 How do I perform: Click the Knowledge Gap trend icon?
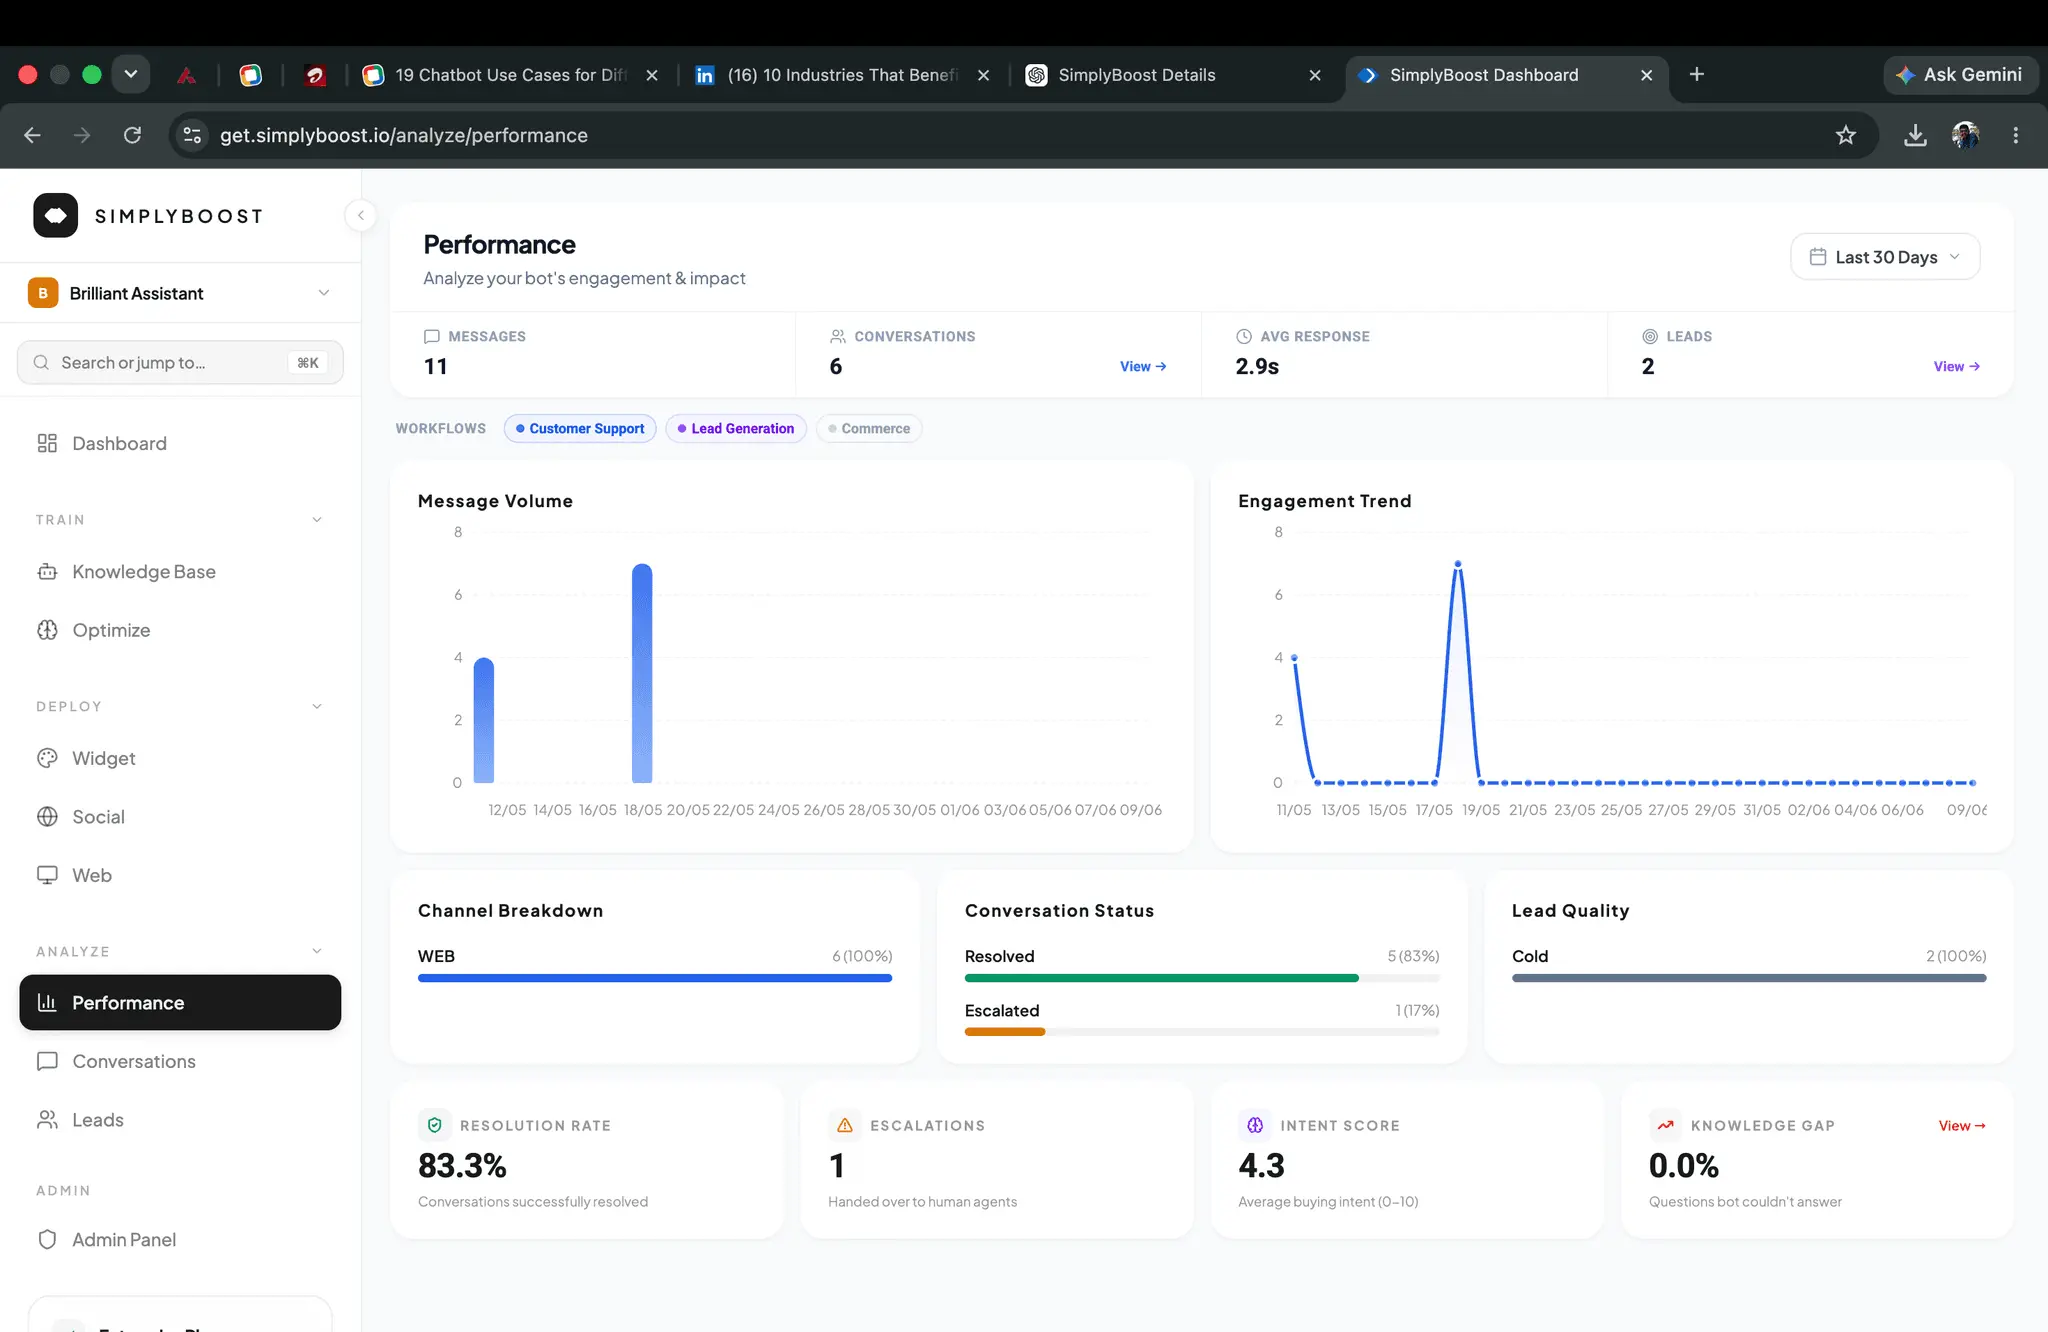click(x=1666, y=1125)
